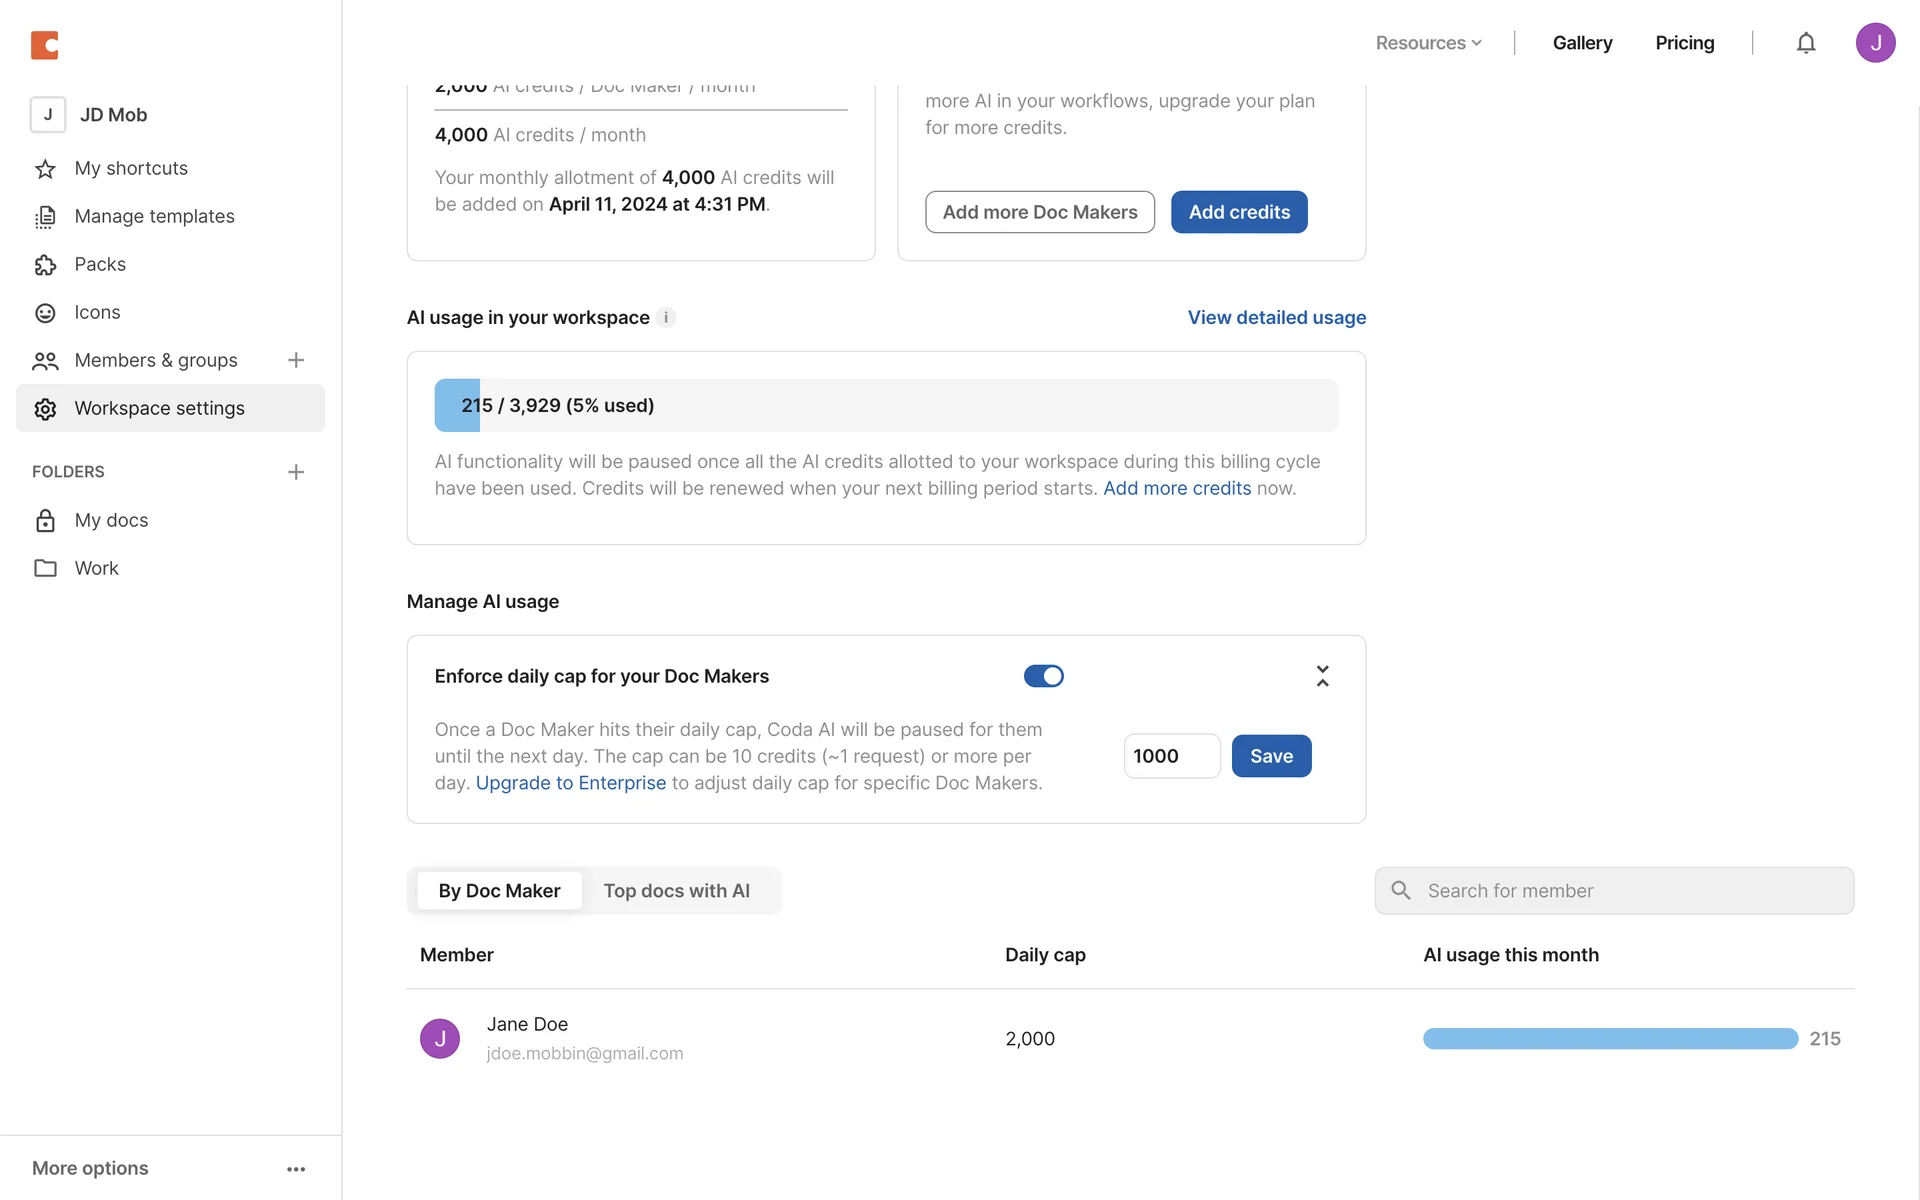This screenshot has height=1200, width=1920.
Task: Click the AI usage info icon
Action: click(666, 317)
